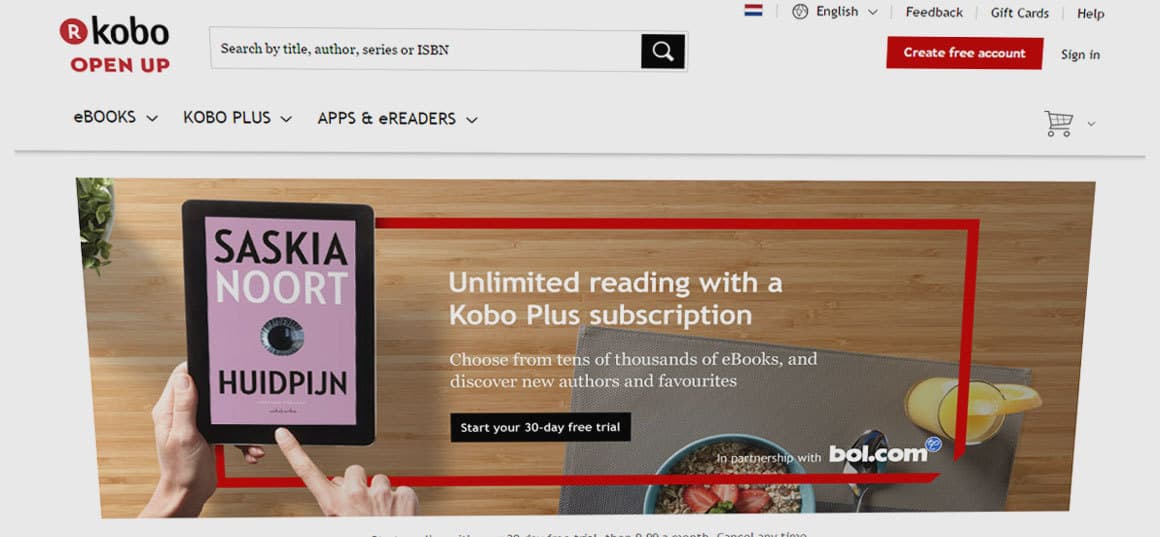Click the Kobo Plus subscription banner headline
Screen dimensions: 1160x537
coord(616,299)
